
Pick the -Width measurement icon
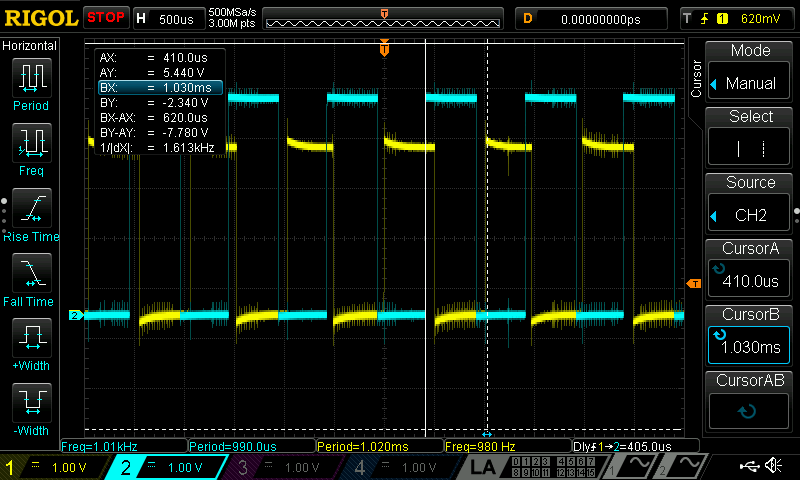[32, 407]
